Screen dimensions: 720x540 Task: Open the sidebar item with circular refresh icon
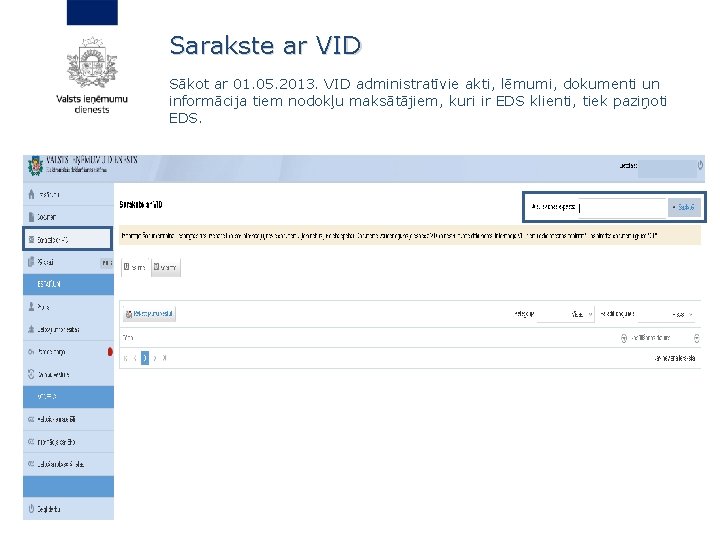click(68, 374)
